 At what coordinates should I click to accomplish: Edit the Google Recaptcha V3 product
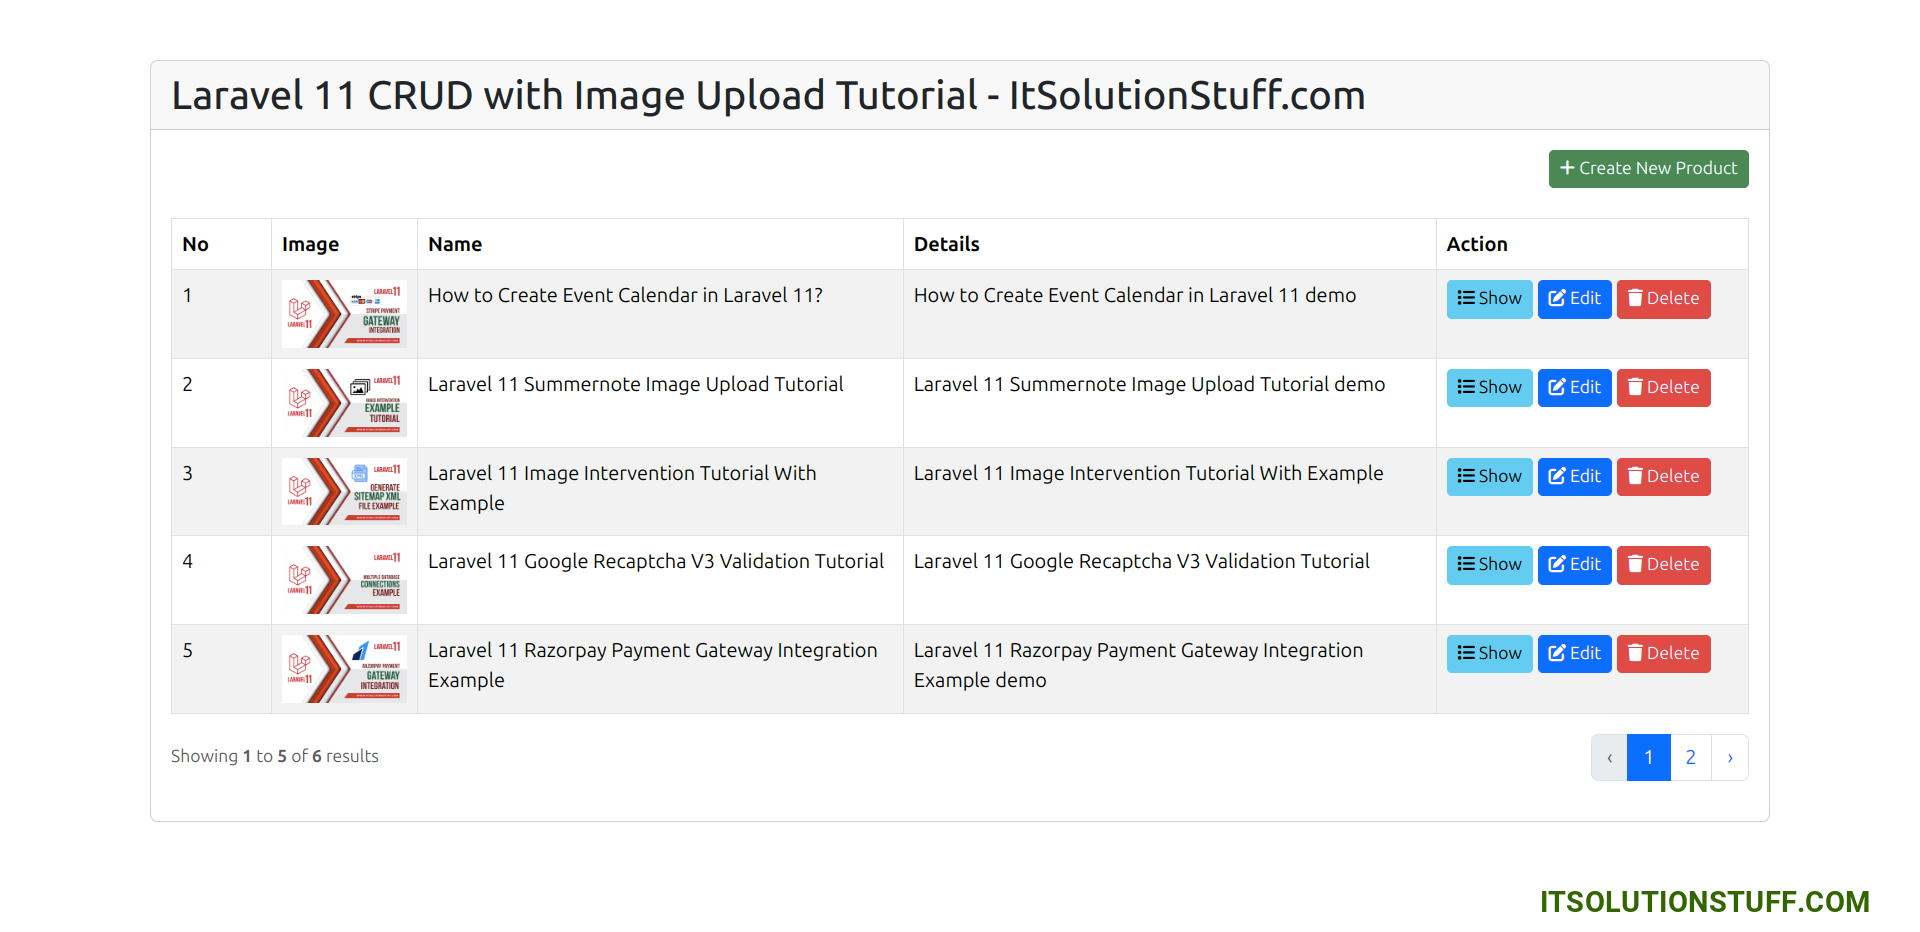1574,565
